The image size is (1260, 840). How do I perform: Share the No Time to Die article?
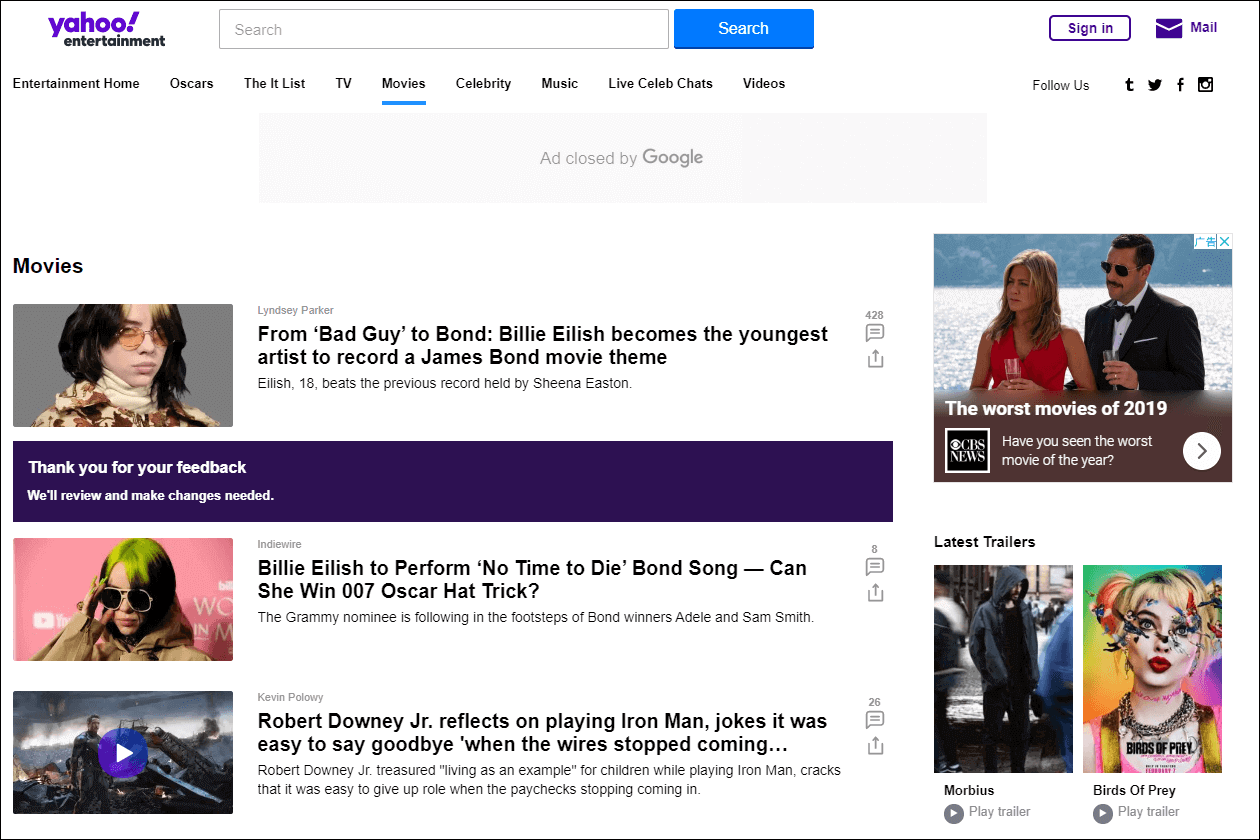[875, 592]
